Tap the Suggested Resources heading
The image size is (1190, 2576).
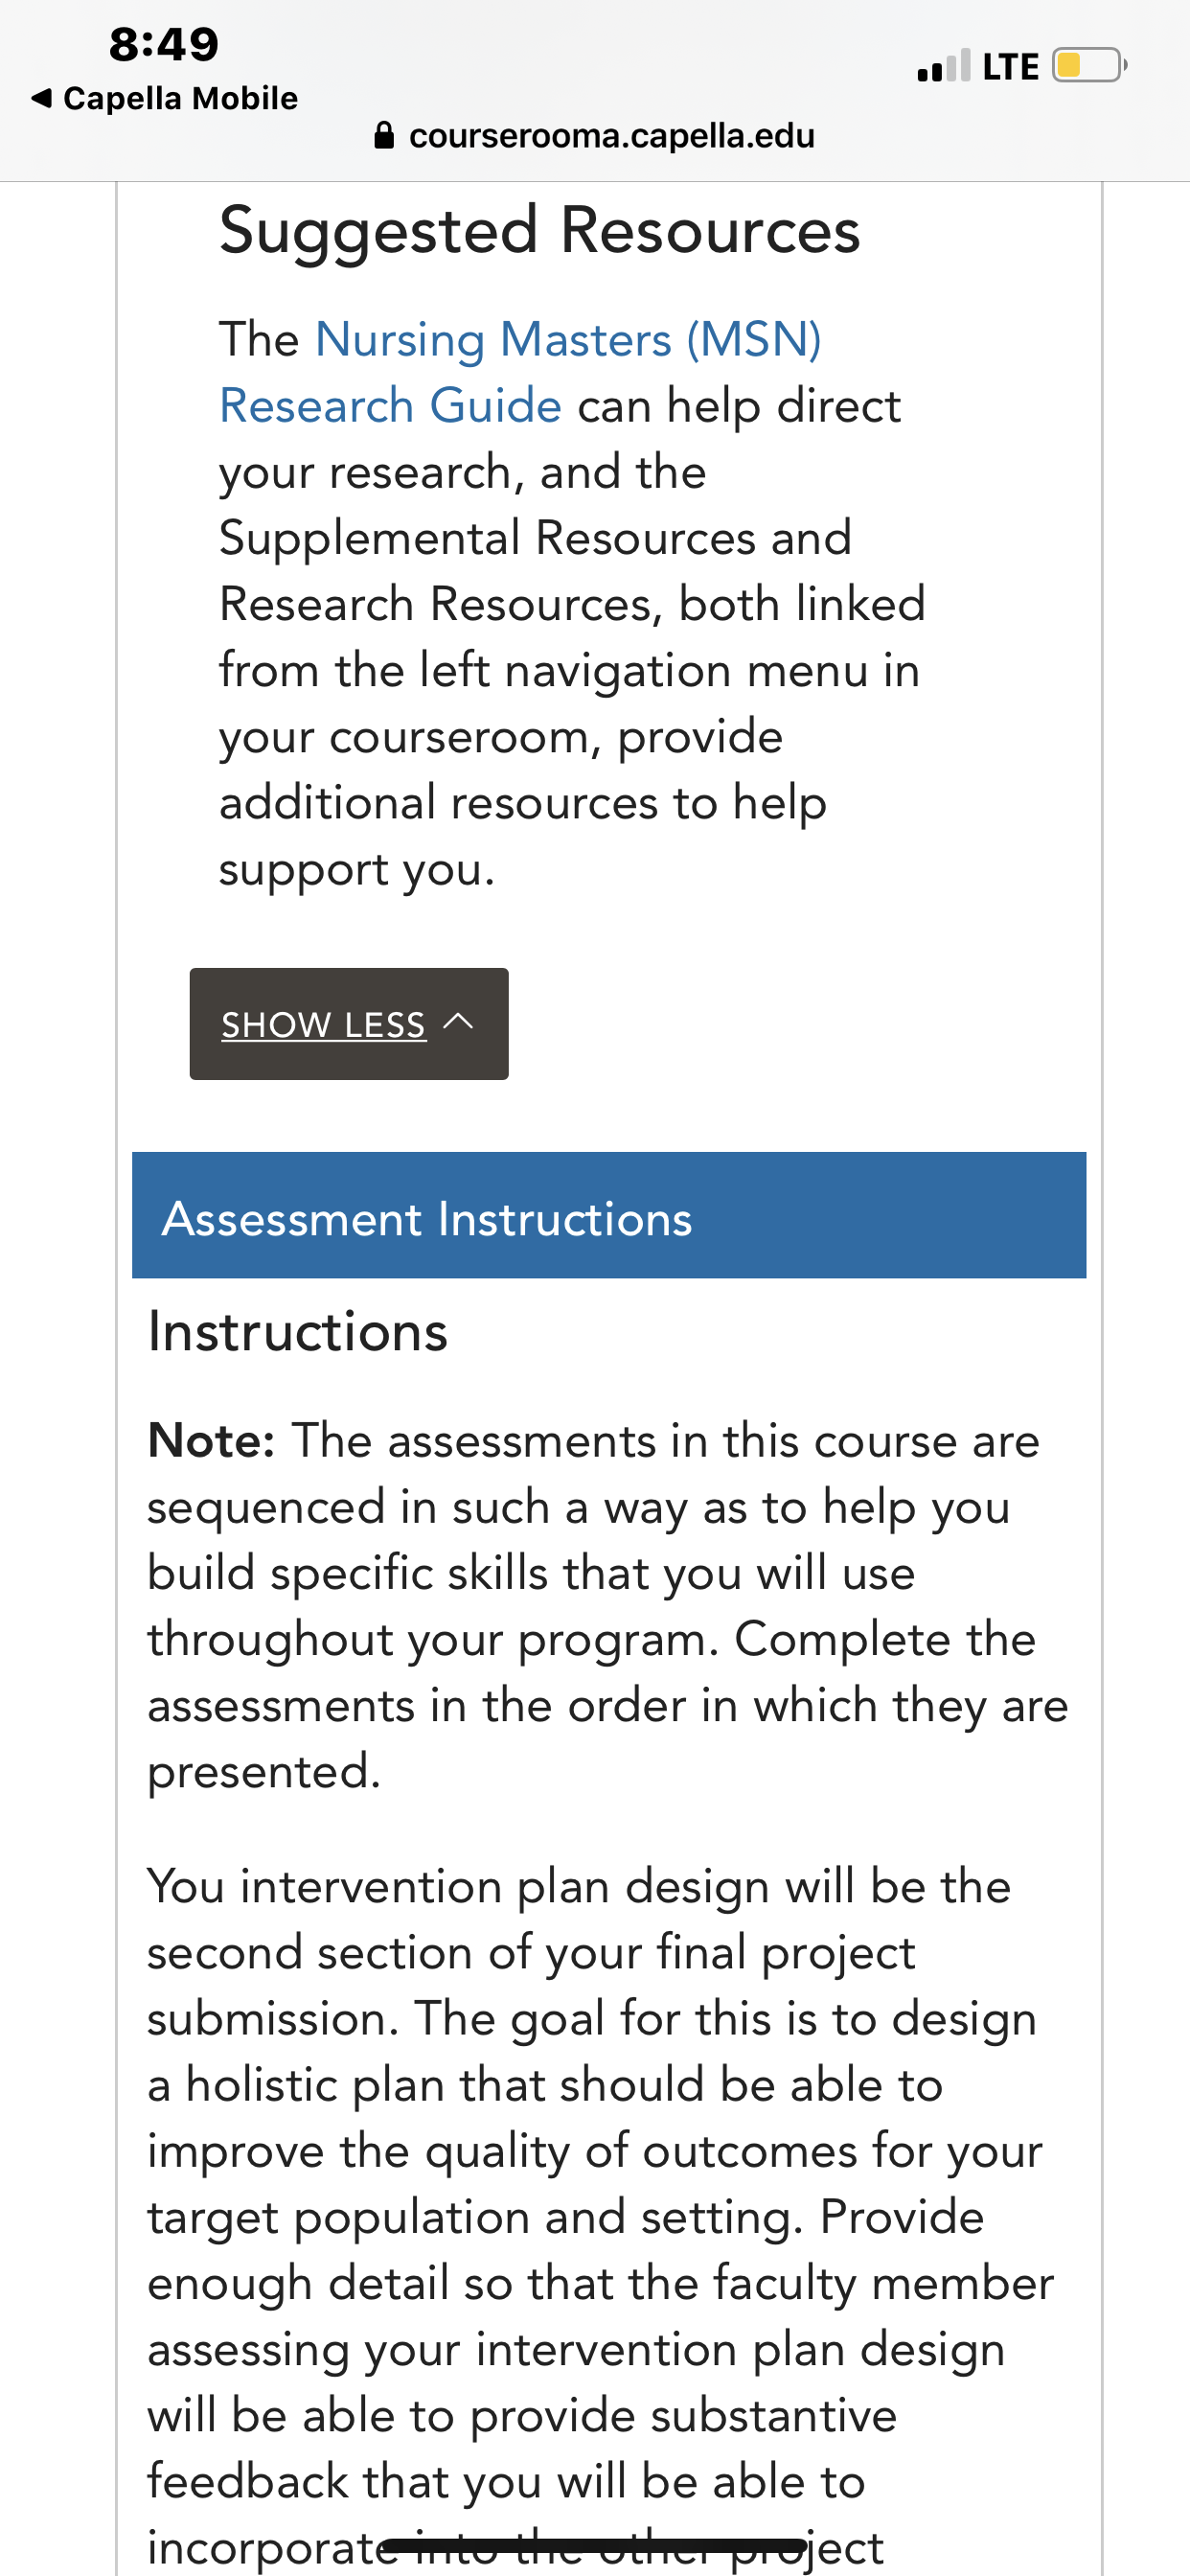pyautogui.click(x=540, y=231)
